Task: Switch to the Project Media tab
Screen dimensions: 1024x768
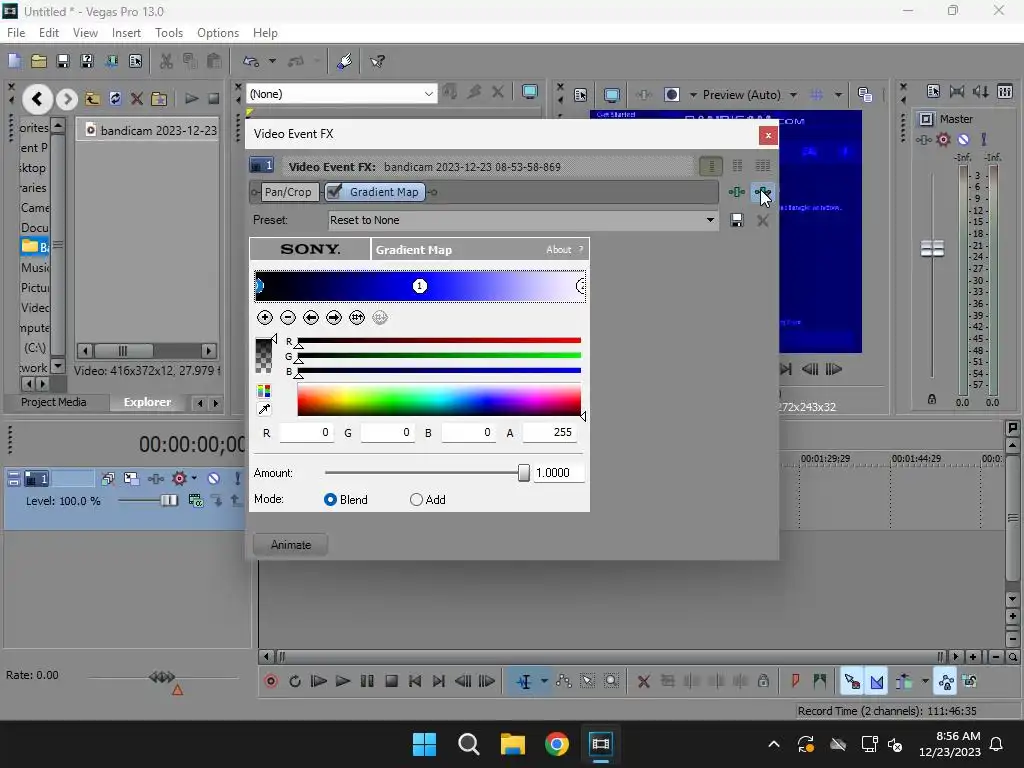Action: pyautogui.click(x=54, y=402)
